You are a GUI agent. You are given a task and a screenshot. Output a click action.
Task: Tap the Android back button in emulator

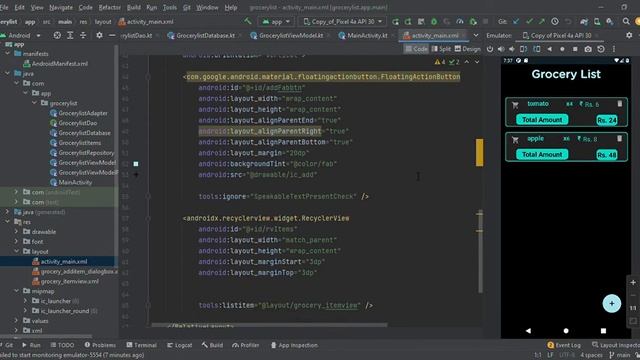[528, 331]
